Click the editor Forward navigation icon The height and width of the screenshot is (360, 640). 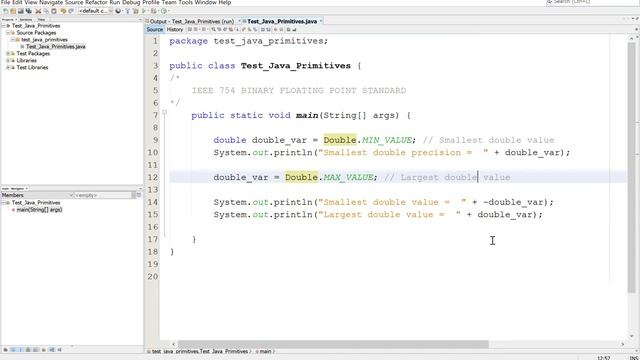tap(204, 29)
